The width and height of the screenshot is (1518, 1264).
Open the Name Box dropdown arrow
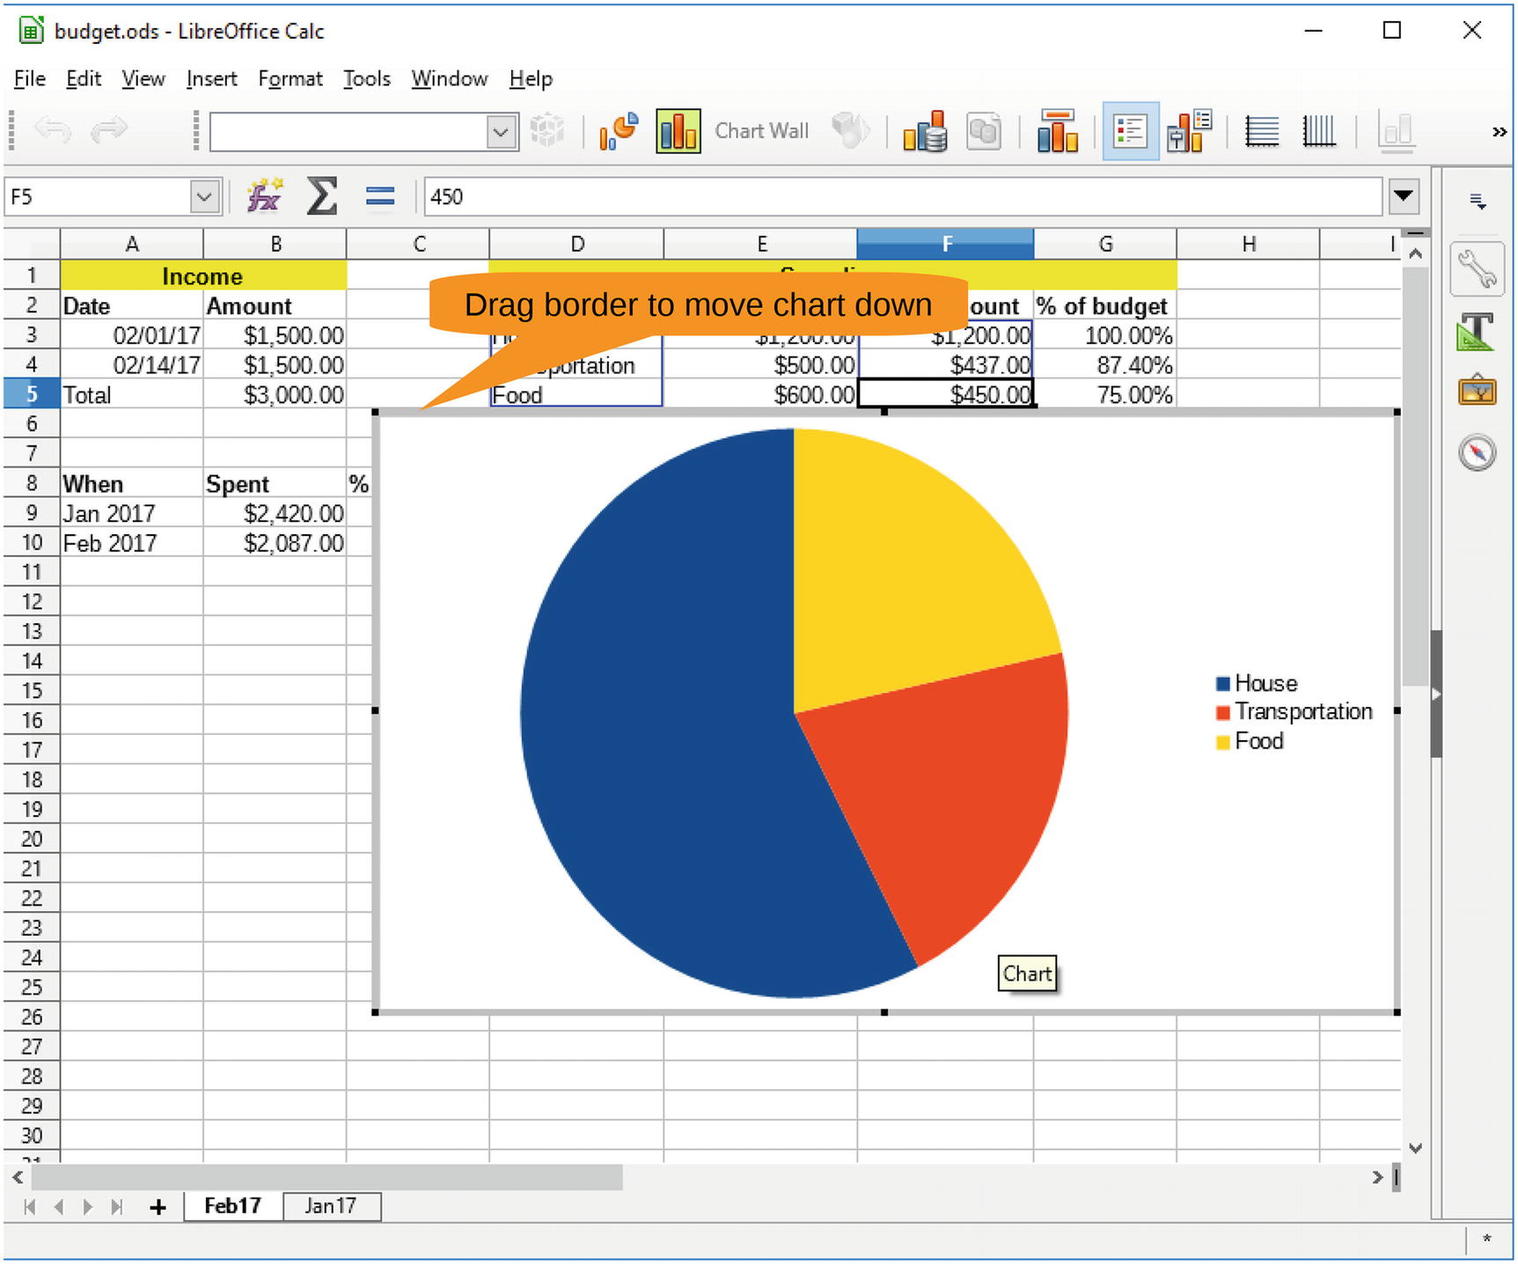point(204,197)
